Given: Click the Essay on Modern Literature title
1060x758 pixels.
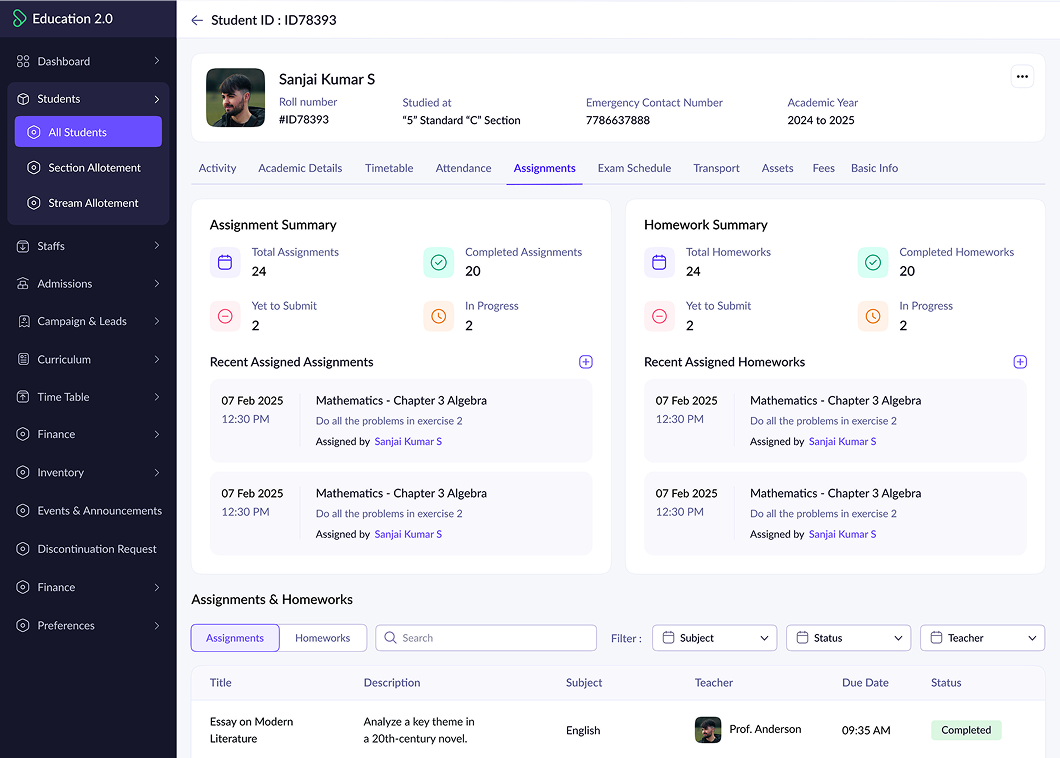Looking at the screenshot, I should coord(251,730).
